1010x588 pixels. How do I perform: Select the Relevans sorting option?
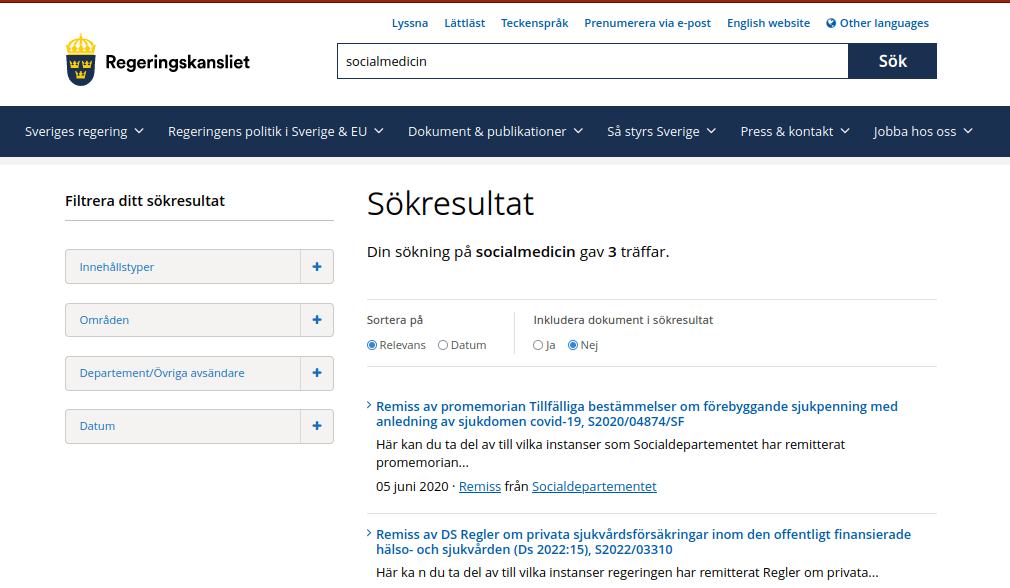pyautogui.click(x=371, y=344)
